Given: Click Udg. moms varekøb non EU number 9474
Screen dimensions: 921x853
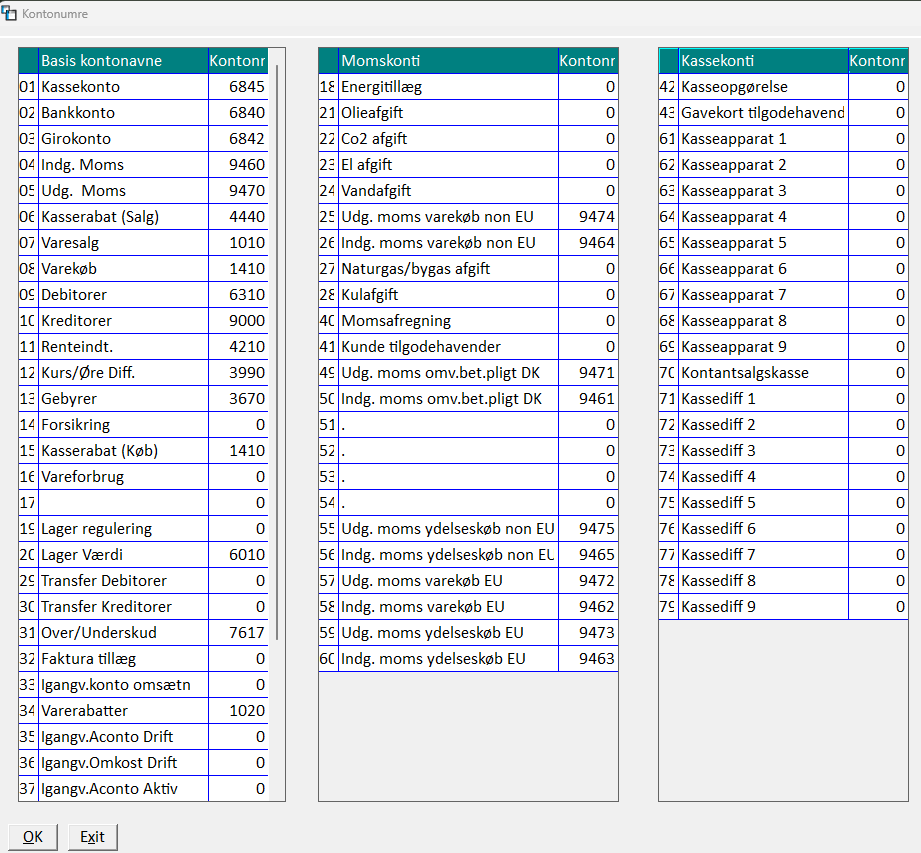Looking at the screenshot, I should (588, 217).
